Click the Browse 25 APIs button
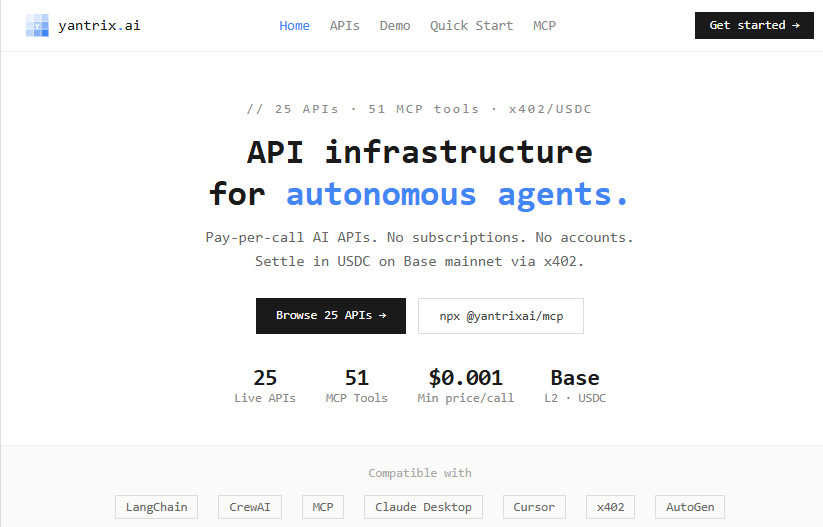The image size is (823, 527). (331, 315)
